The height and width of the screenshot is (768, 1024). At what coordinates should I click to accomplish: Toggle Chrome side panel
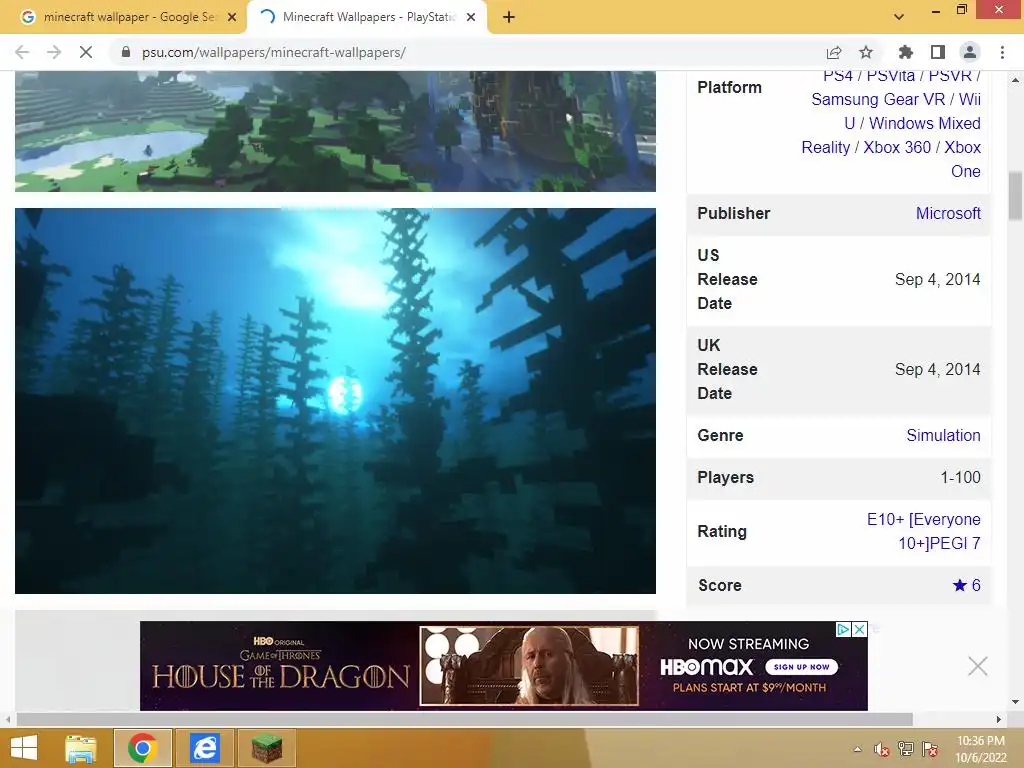[x=938, y=52]
